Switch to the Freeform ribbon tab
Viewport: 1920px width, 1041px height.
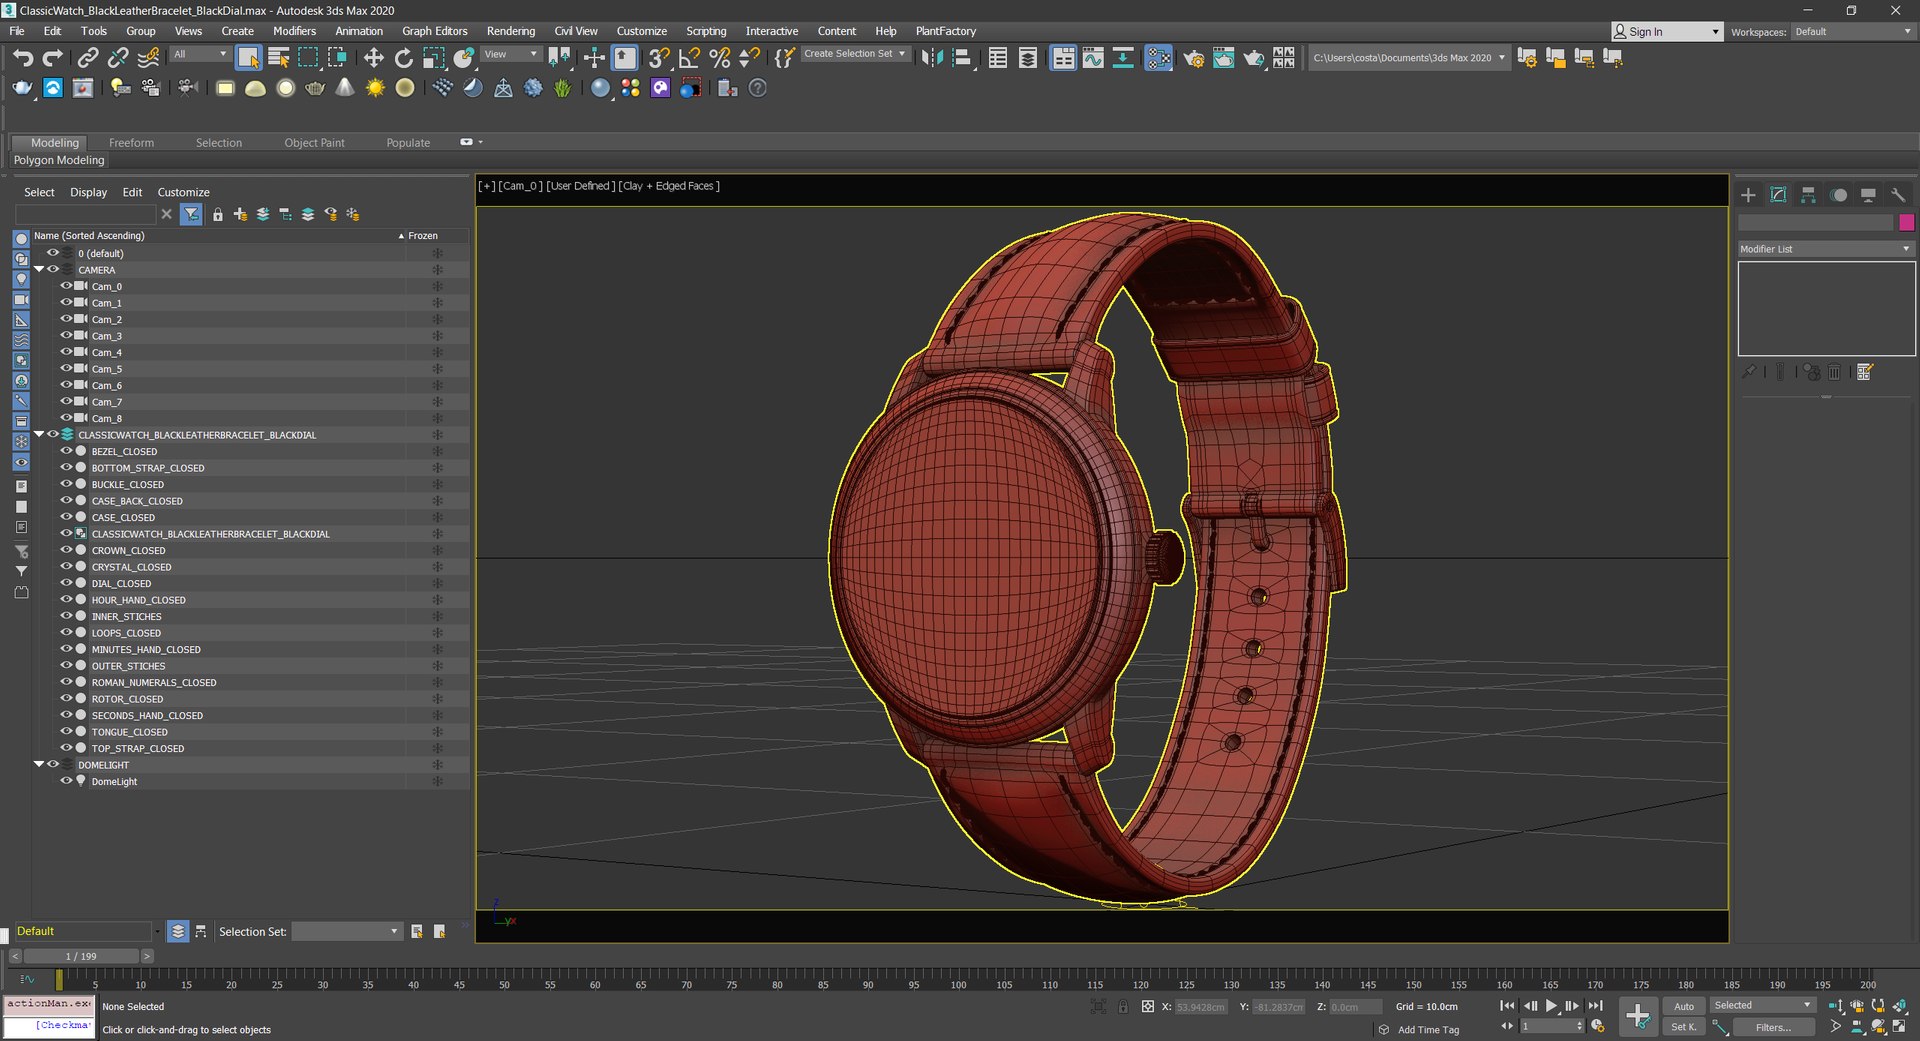pos(131,143)
